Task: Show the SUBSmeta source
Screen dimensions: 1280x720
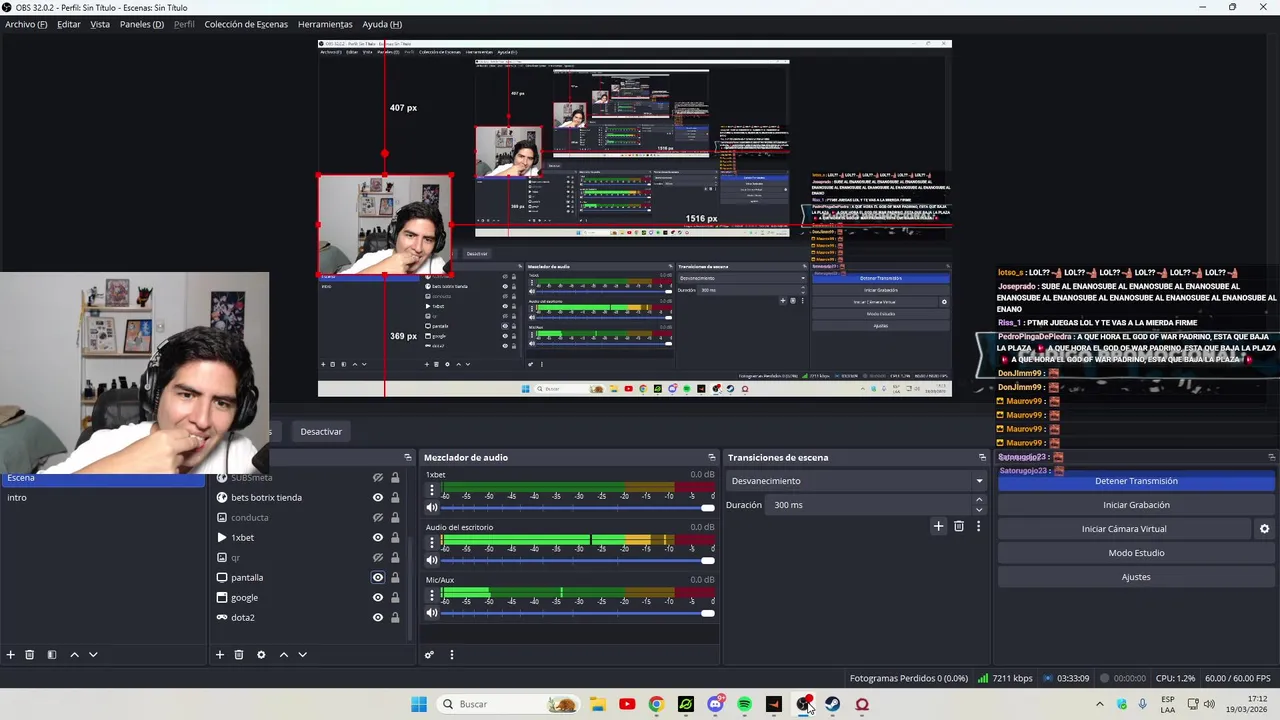Action: (378, 478)
